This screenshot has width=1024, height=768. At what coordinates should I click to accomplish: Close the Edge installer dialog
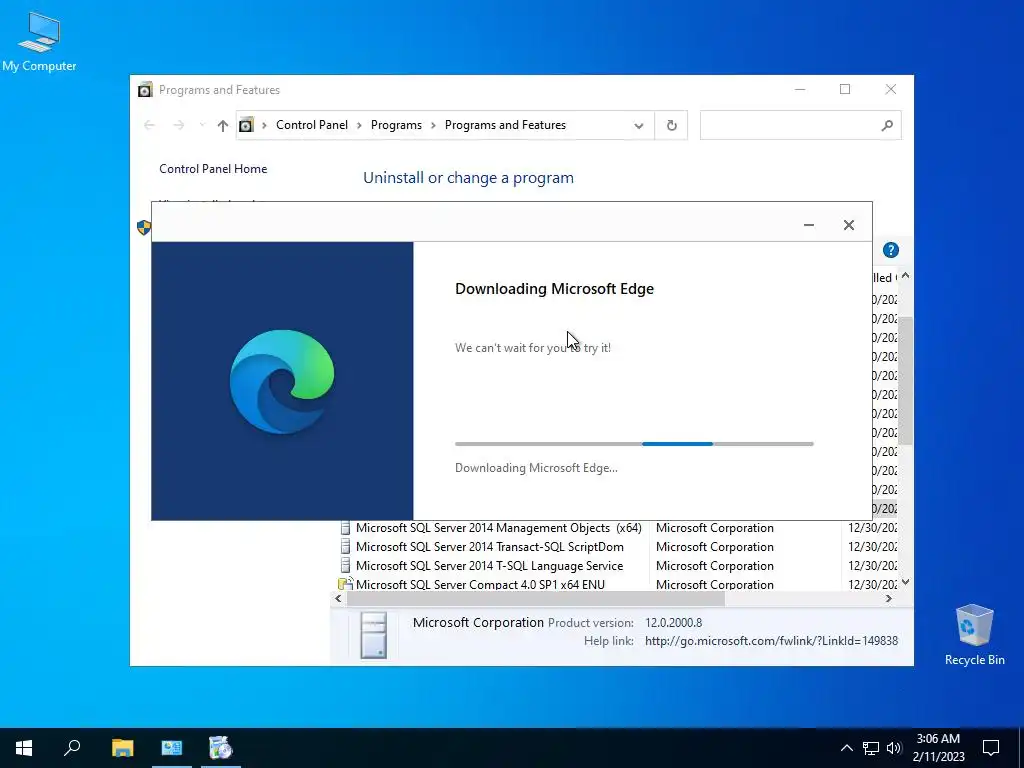(848, 225)
